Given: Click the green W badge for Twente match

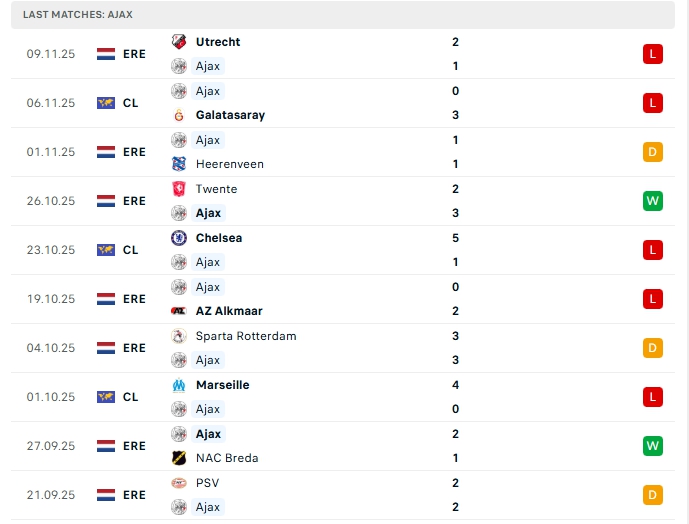Looking at the screenshot, I should point(653,201).
